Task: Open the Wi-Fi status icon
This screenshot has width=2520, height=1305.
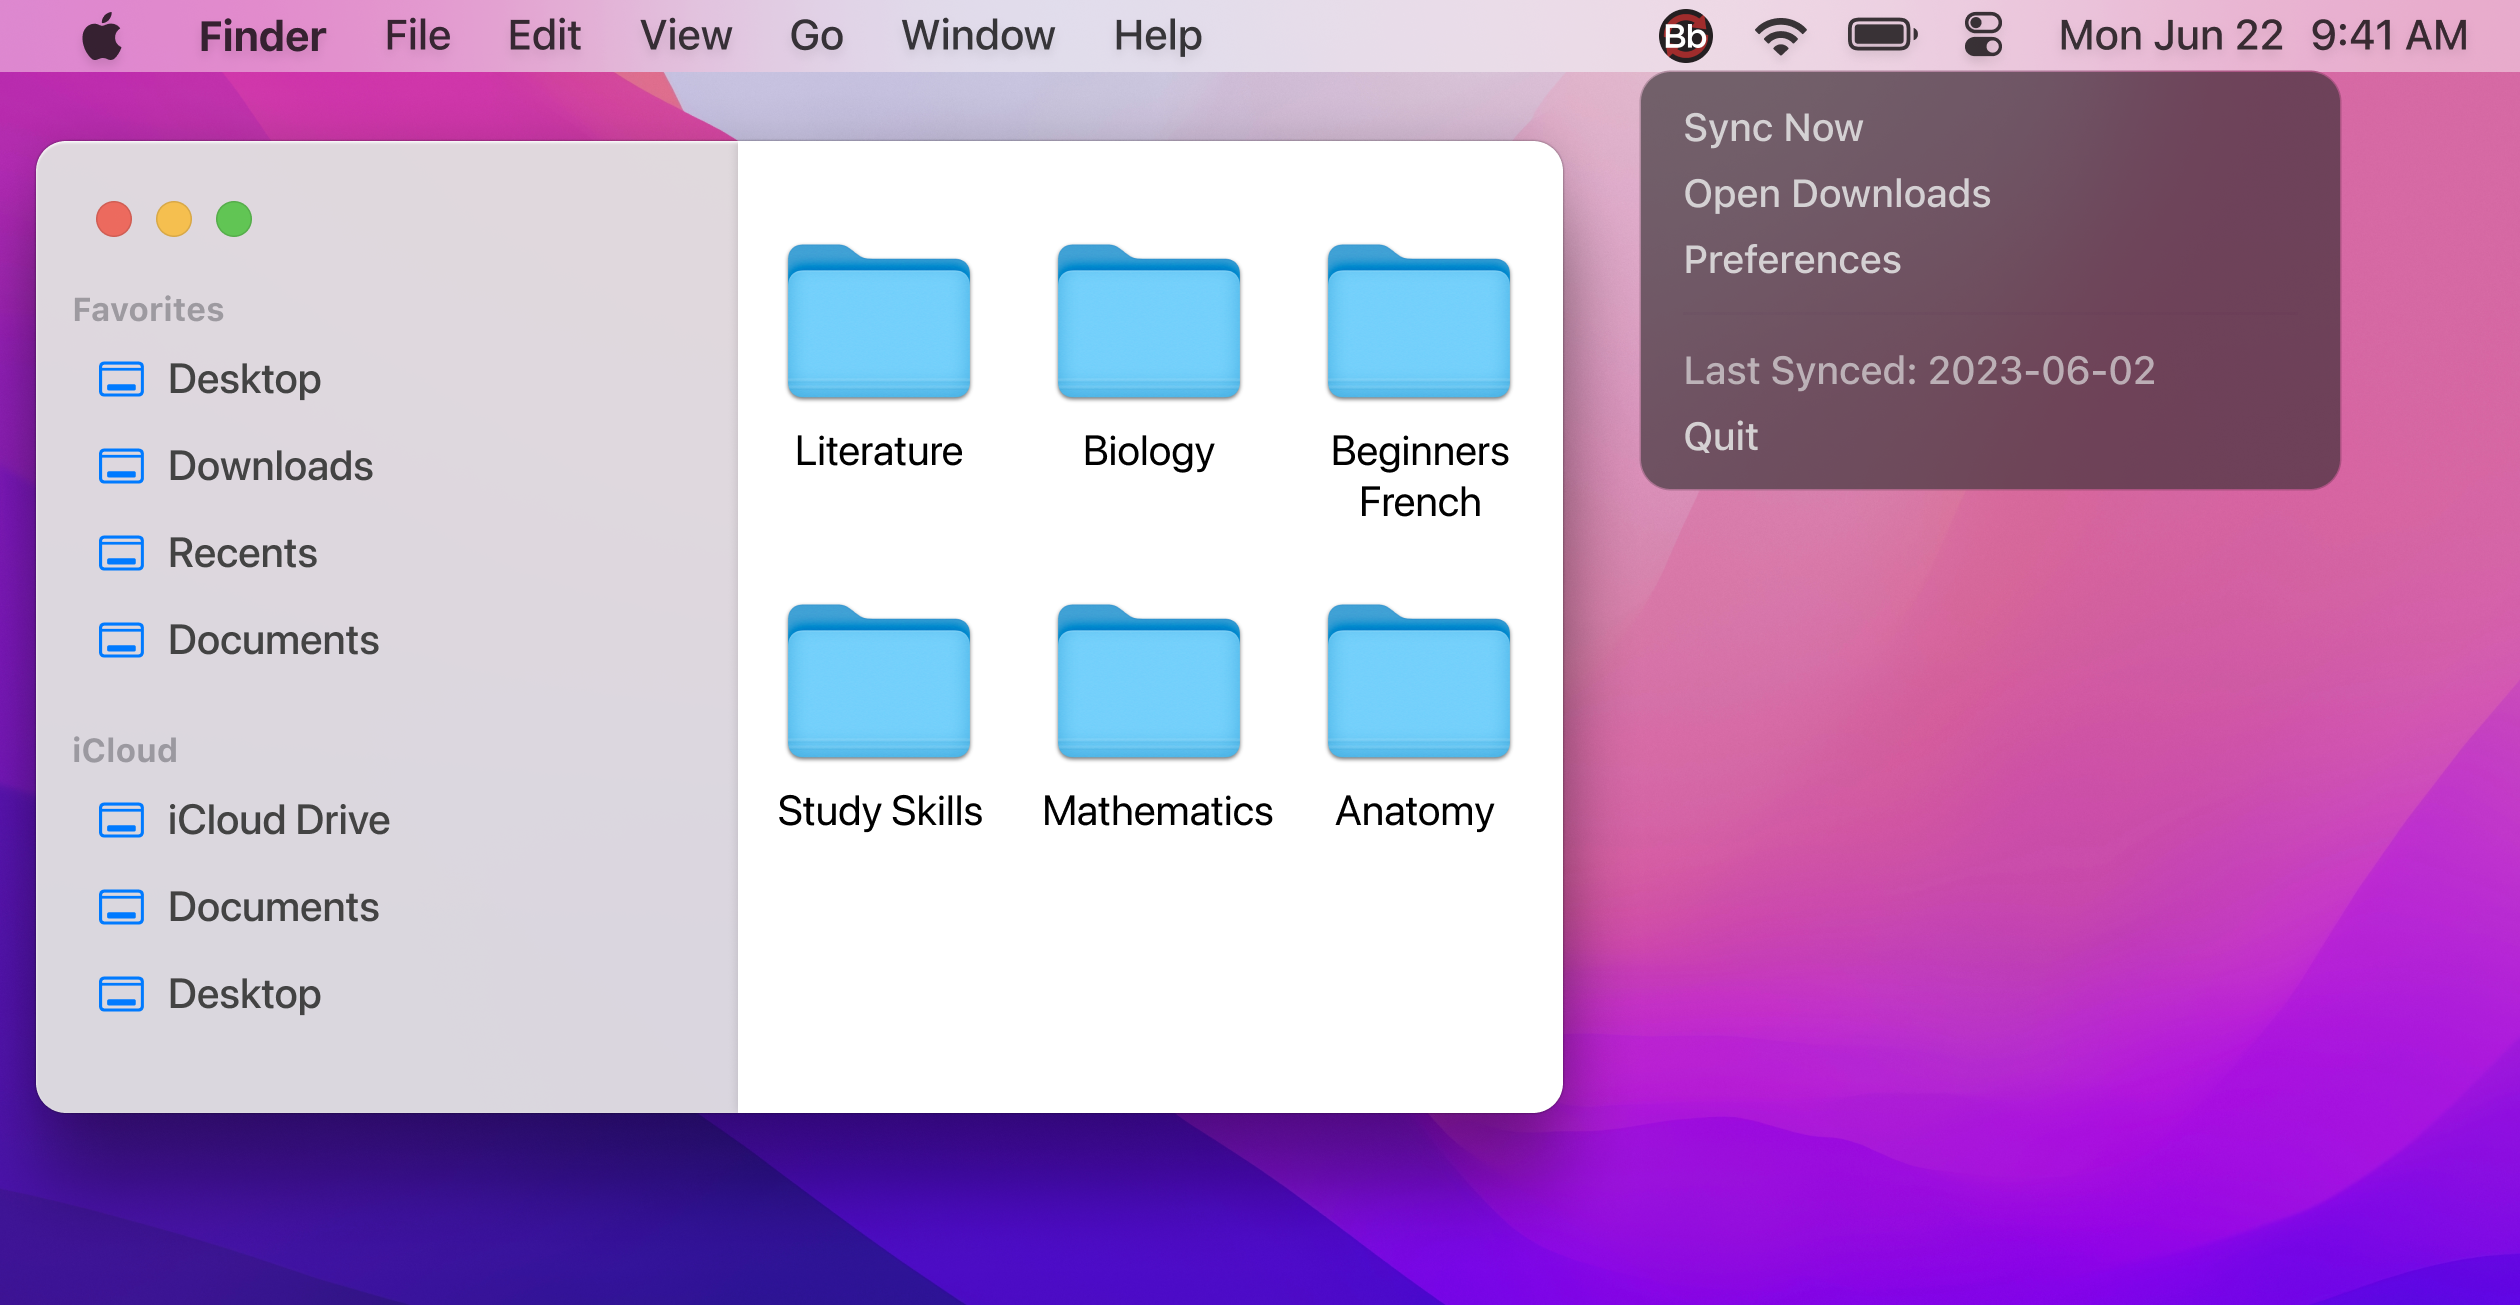Action: (x=1780, y=36)
